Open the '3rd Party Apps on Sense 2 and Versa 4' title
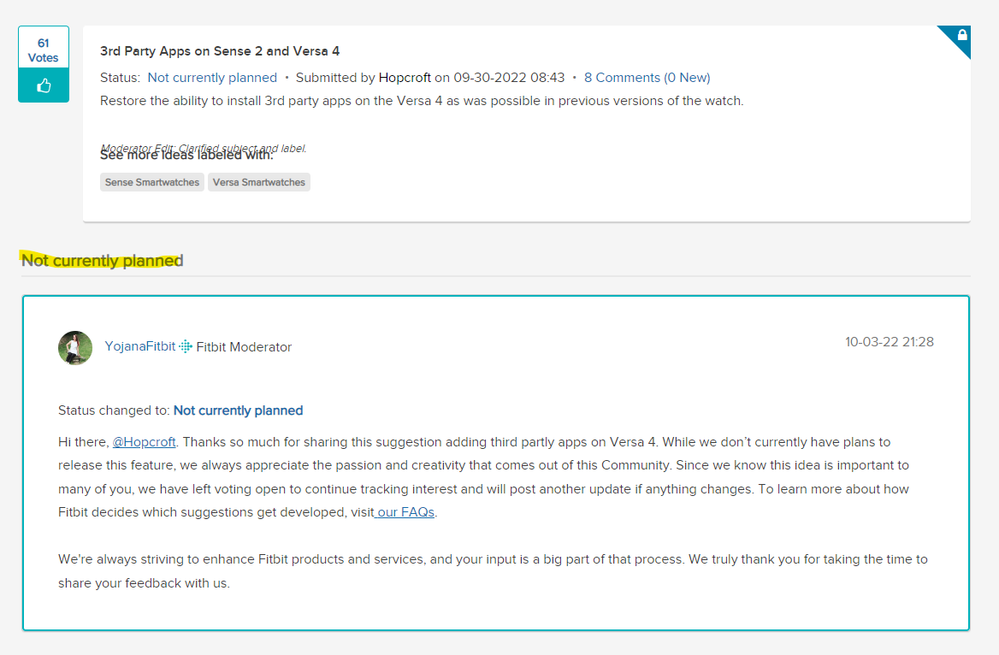 pyautogui.click(x=220, y=51)
